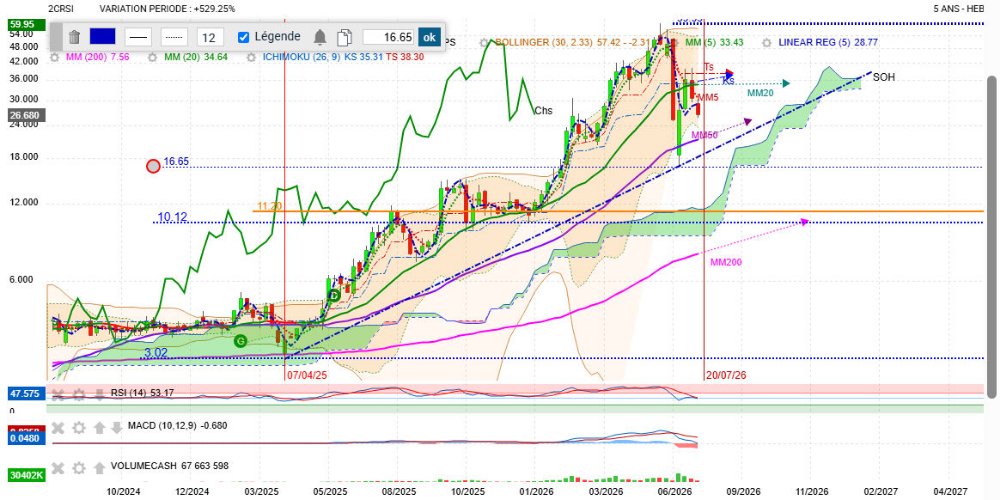
Task: Open the MACD (10,12,9) settings gear
Action: coord(78,427)
